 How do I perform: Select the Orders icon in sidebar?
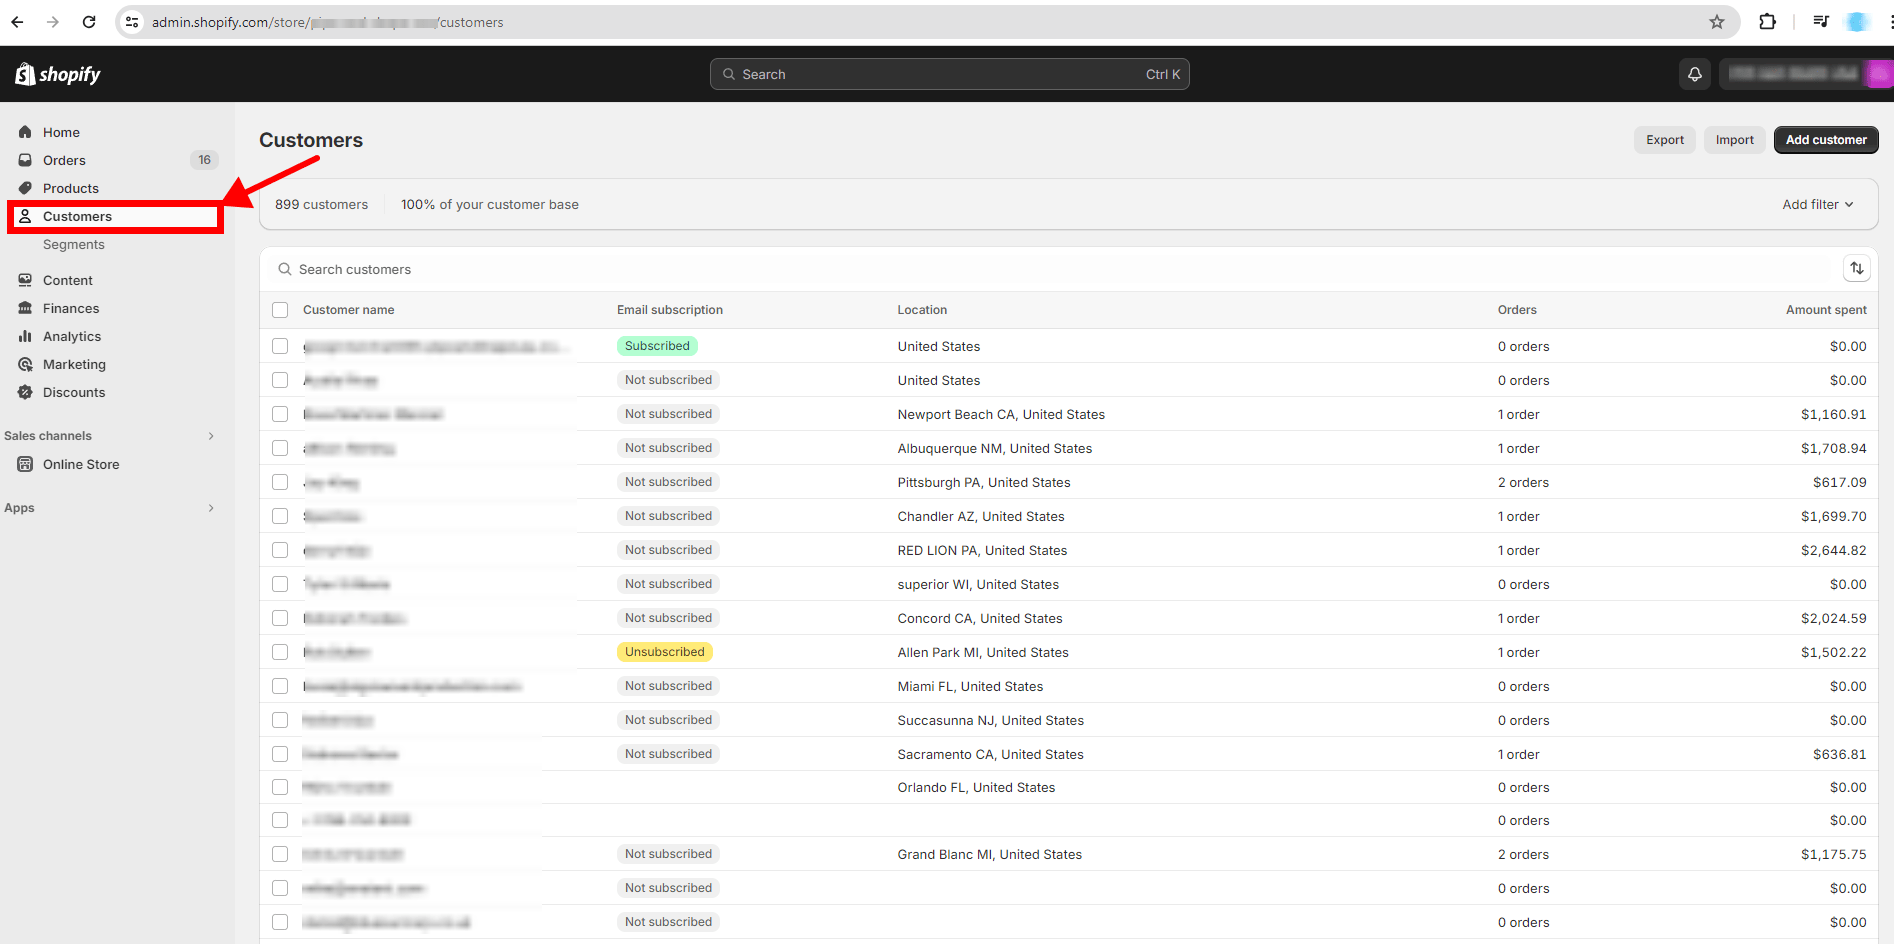click(x=26, y=160)
